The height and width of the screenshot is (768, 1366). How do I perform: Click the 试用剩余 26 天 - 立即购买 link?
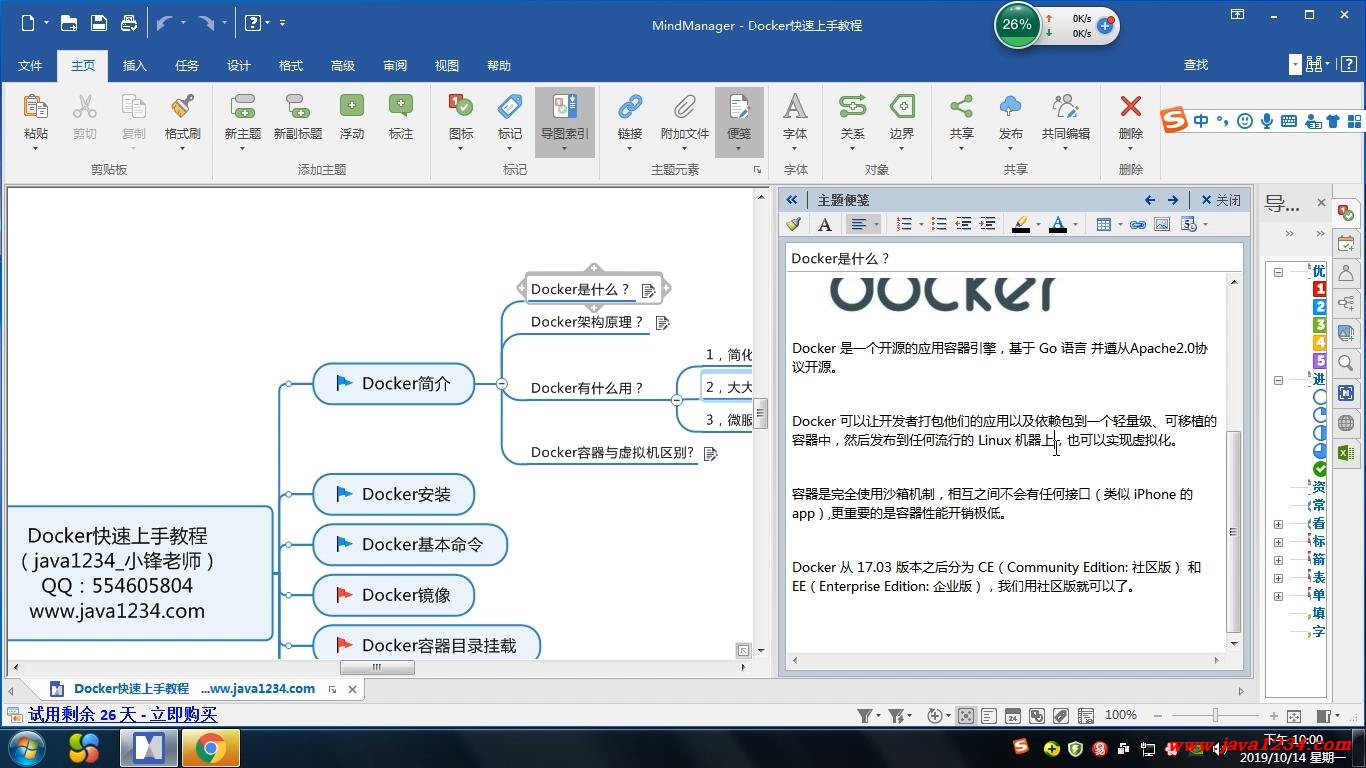(x=122, y=715)
